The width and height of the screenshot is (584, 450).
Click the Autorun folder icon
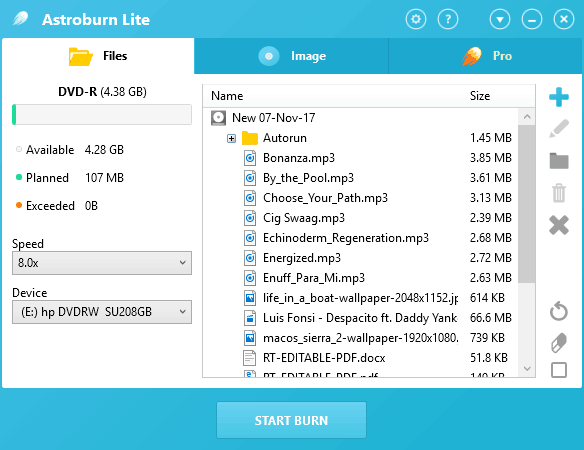(250, 138)
